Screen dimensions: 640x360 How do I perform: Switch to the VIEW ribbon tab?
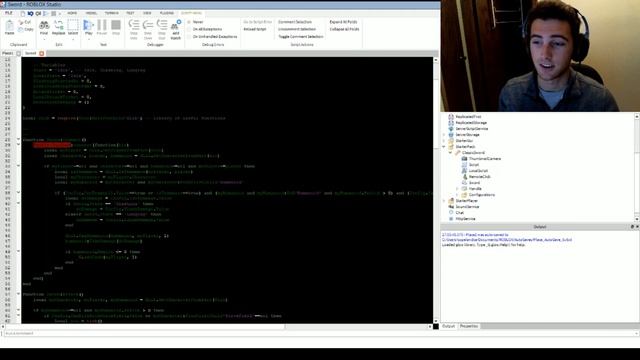[147, 13]
